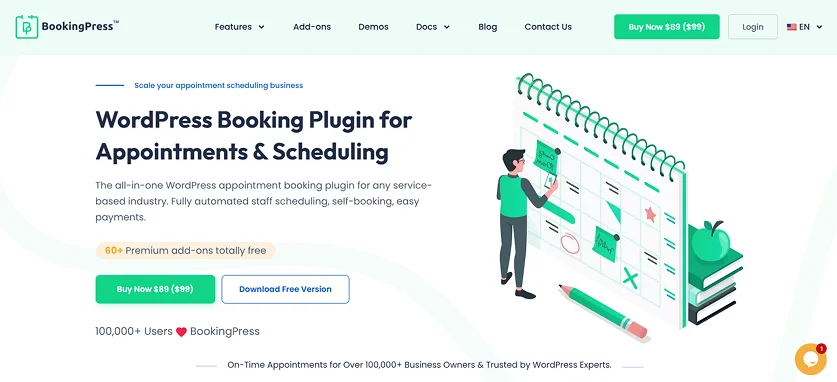This screenshot has height=382, width=837.
Task: Click the header Buy Now $89 button
Action: pyautogui.click(x=667, y=27)
